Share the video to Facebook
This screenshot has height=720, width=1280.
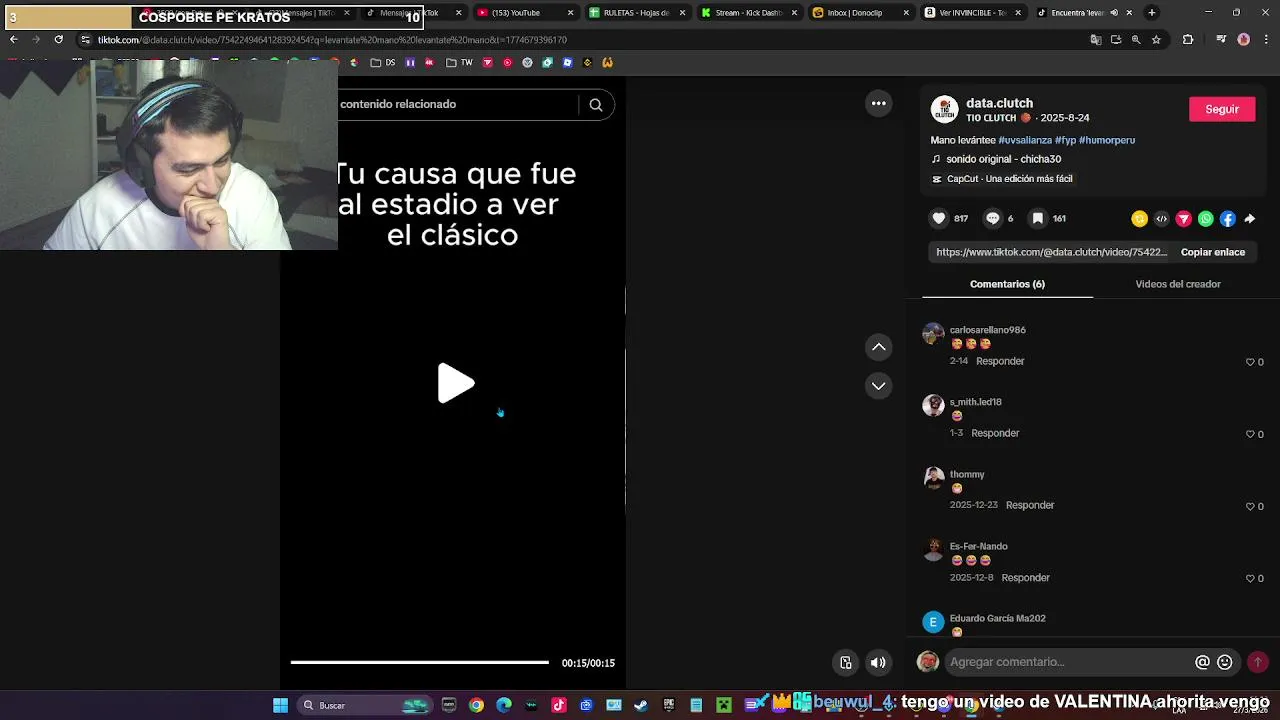[x=1227, y=219]
